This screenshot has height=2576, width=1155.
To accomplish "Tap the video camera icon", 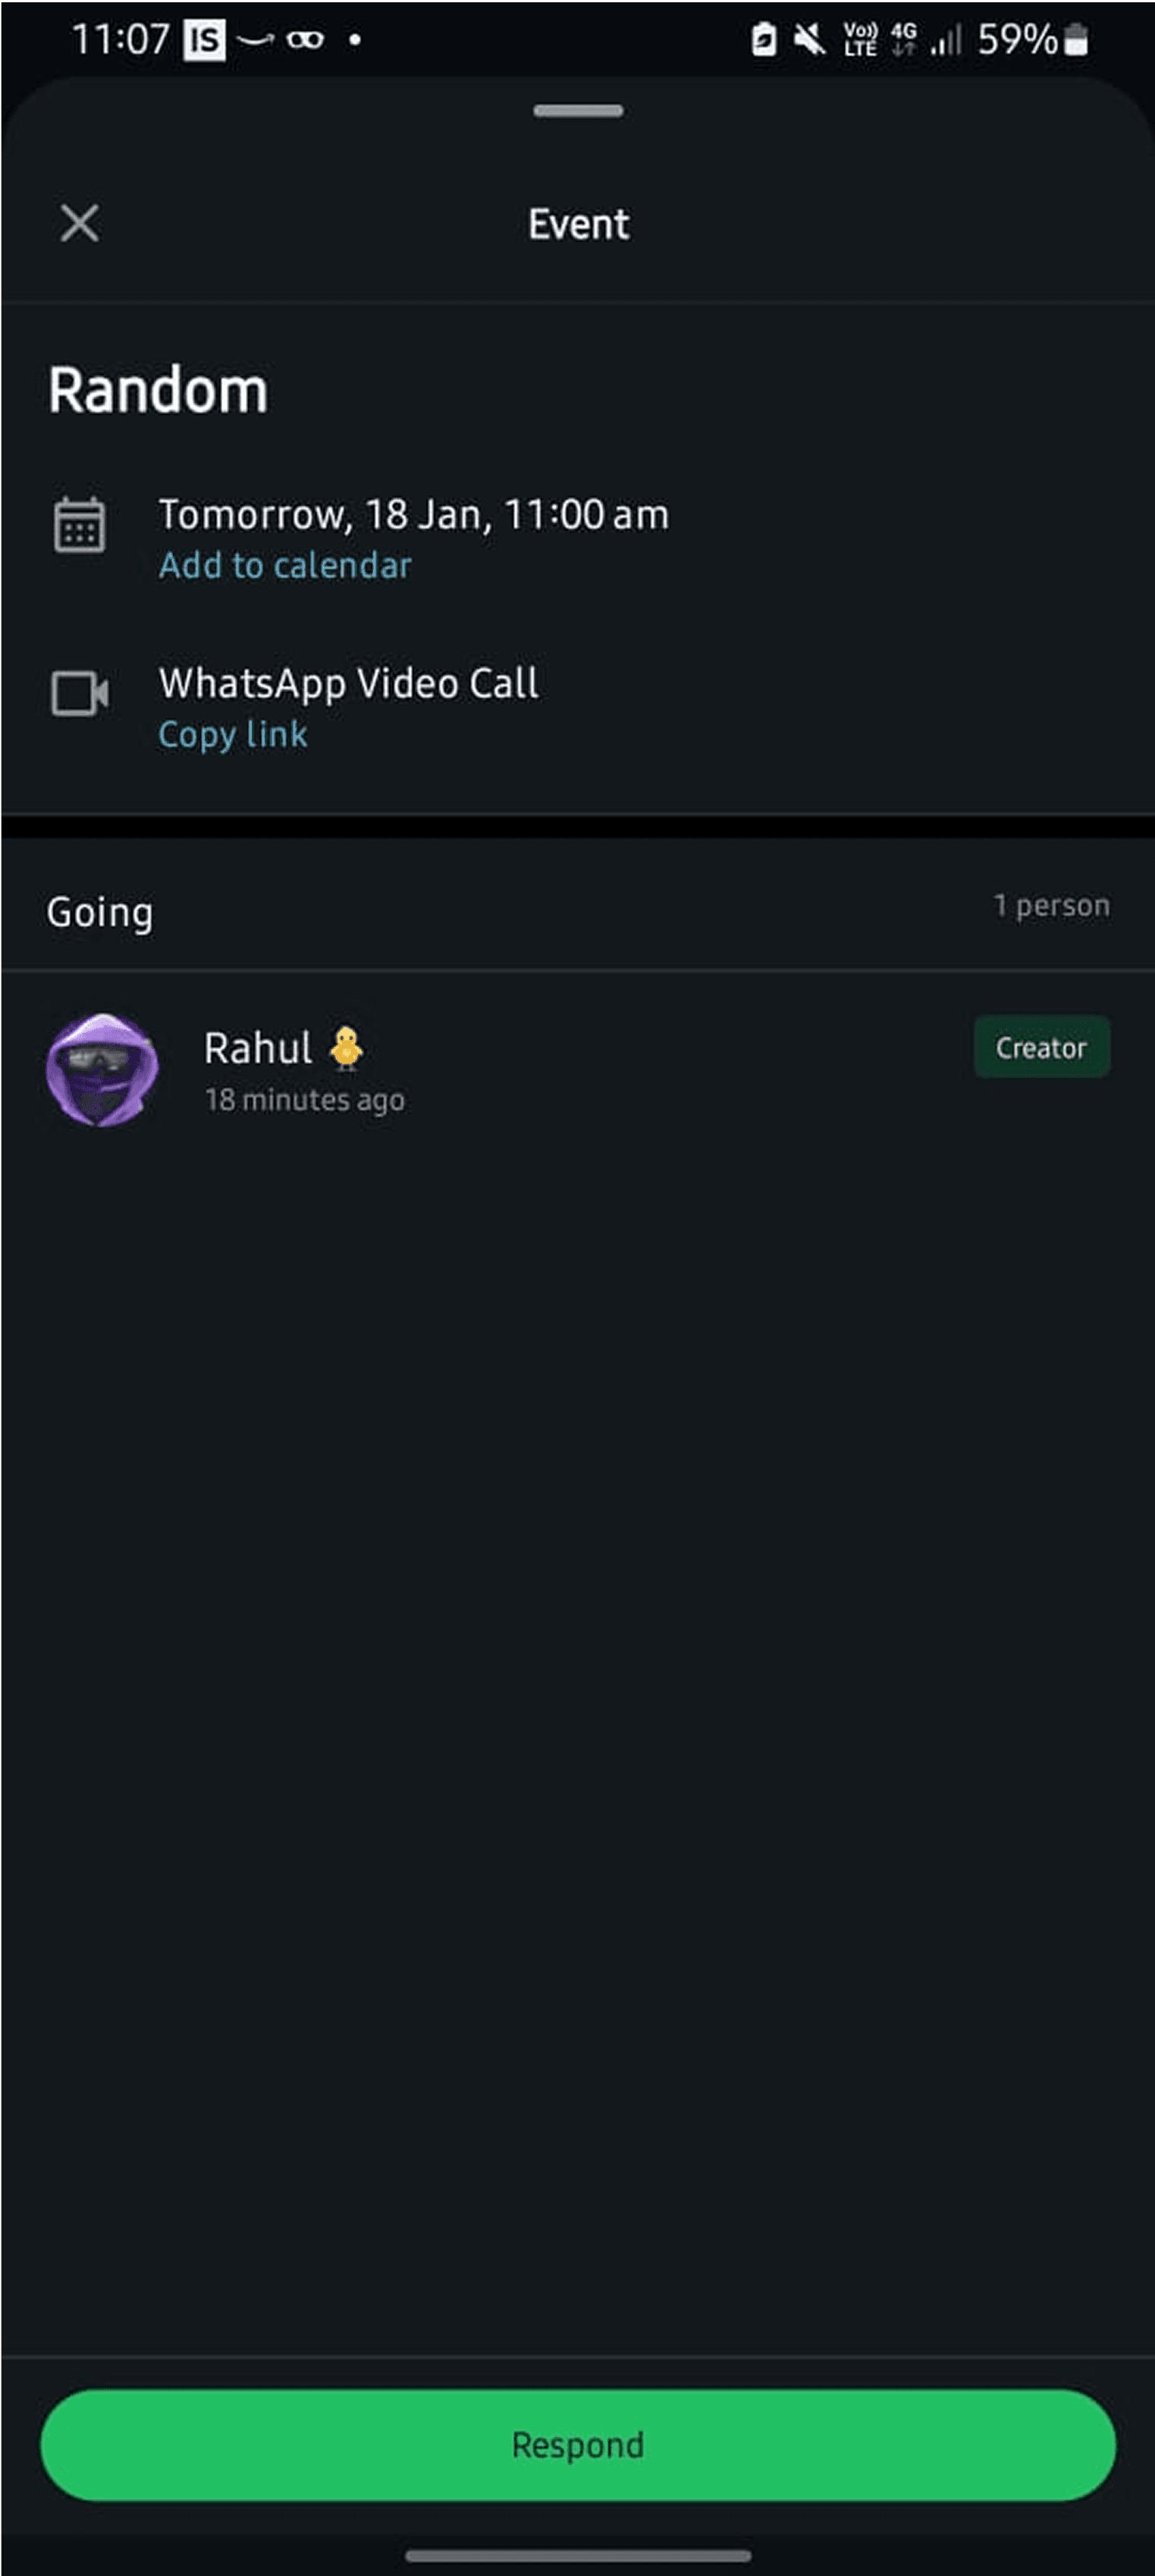I will coord(80,693).
